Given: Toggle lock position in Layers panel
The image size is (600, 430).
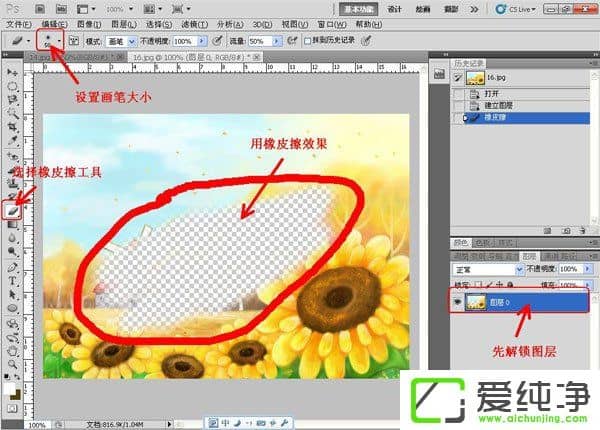Looking at the screenshot, I should click(499, 285).
